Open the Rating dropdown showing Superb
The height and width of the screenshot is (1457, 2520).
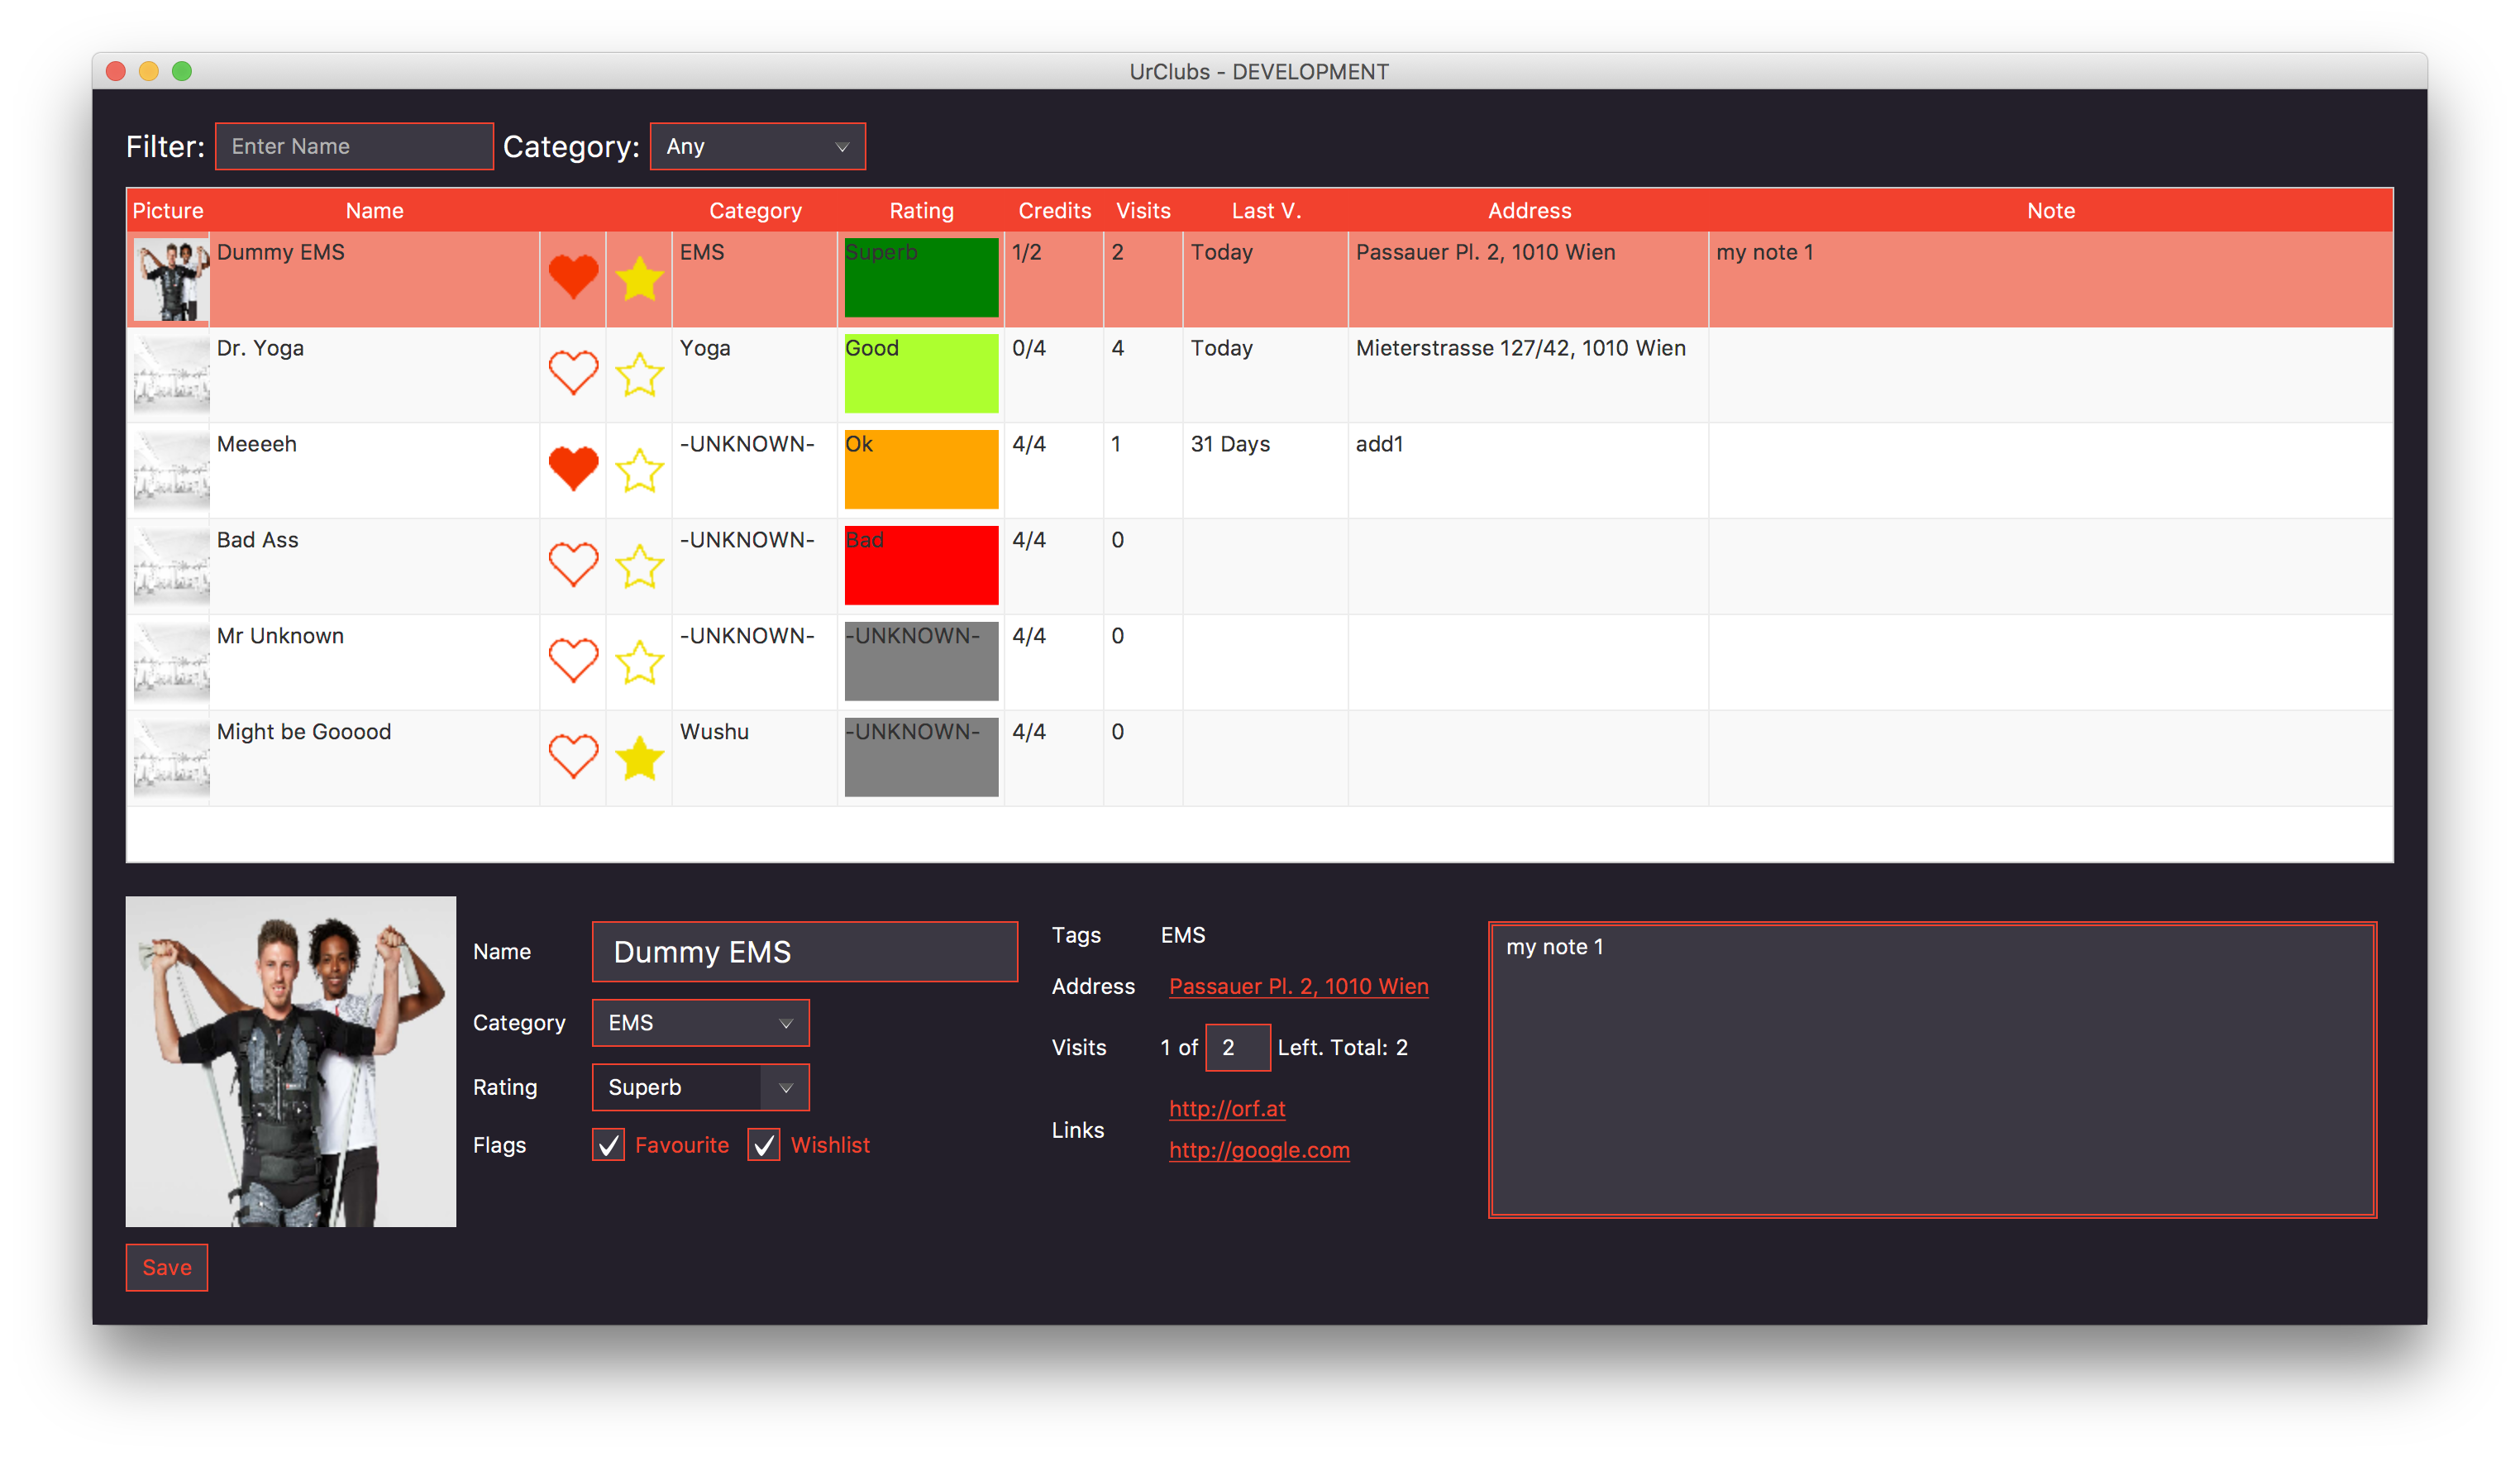pyautogui.click(x=700, y=1087)
